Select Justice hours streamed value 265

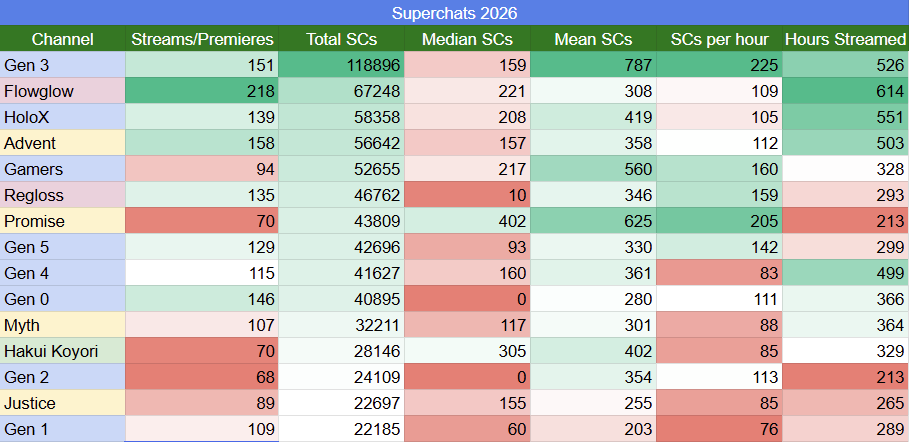(846, 403)
